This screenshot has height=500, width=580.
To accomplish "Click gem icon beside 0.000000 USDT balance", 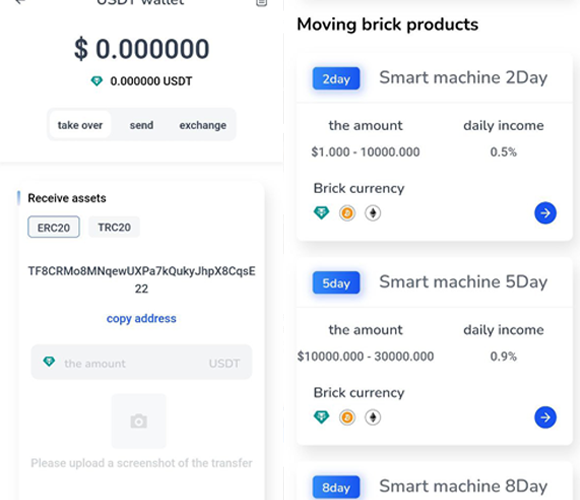I will pos(97,81).
